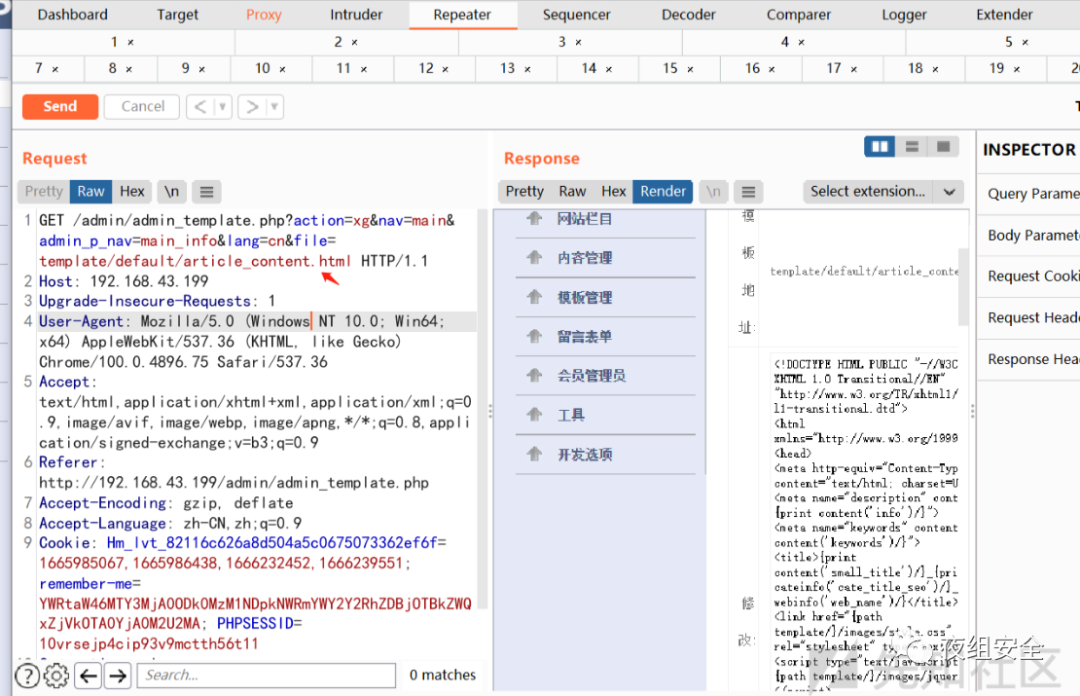Switch Response view to Raw
This screenshot has height=696, width=1080.
pyautogui.click(x=572, y=192)
